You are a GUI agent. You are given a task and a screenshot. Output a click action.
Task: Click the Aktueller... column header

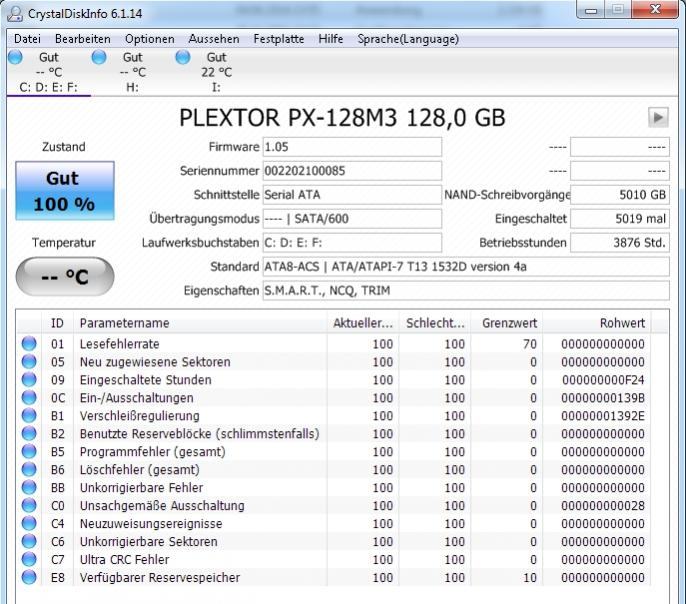click(363, 323)
